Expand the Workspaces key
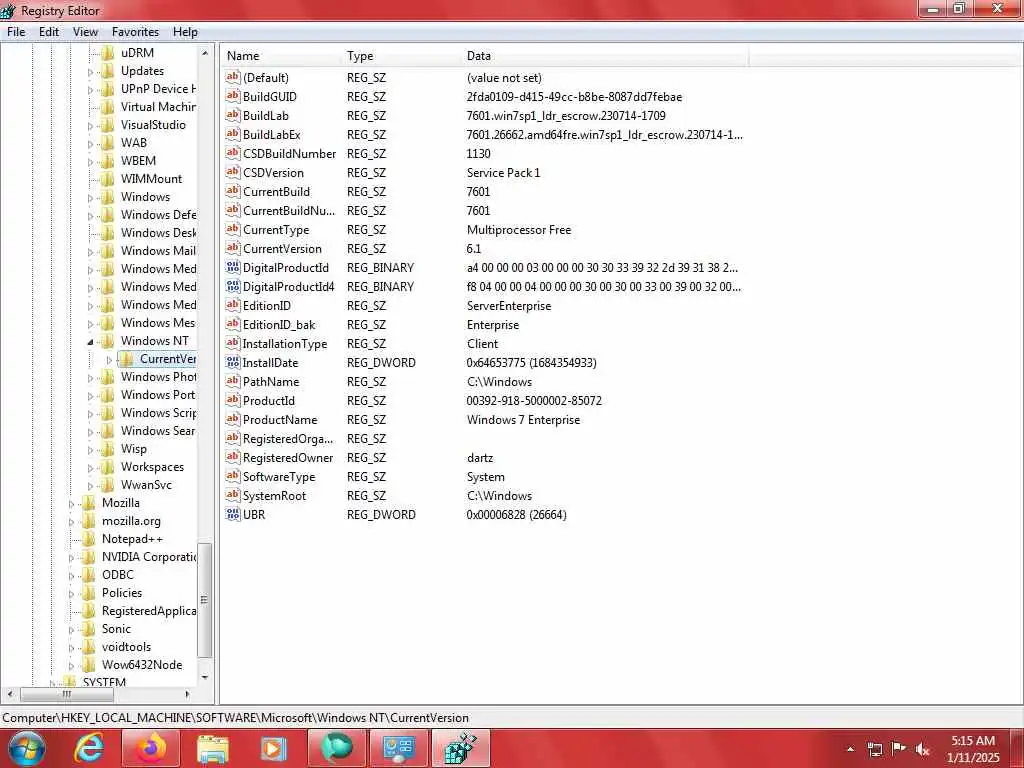 click(x=91, y=468)
